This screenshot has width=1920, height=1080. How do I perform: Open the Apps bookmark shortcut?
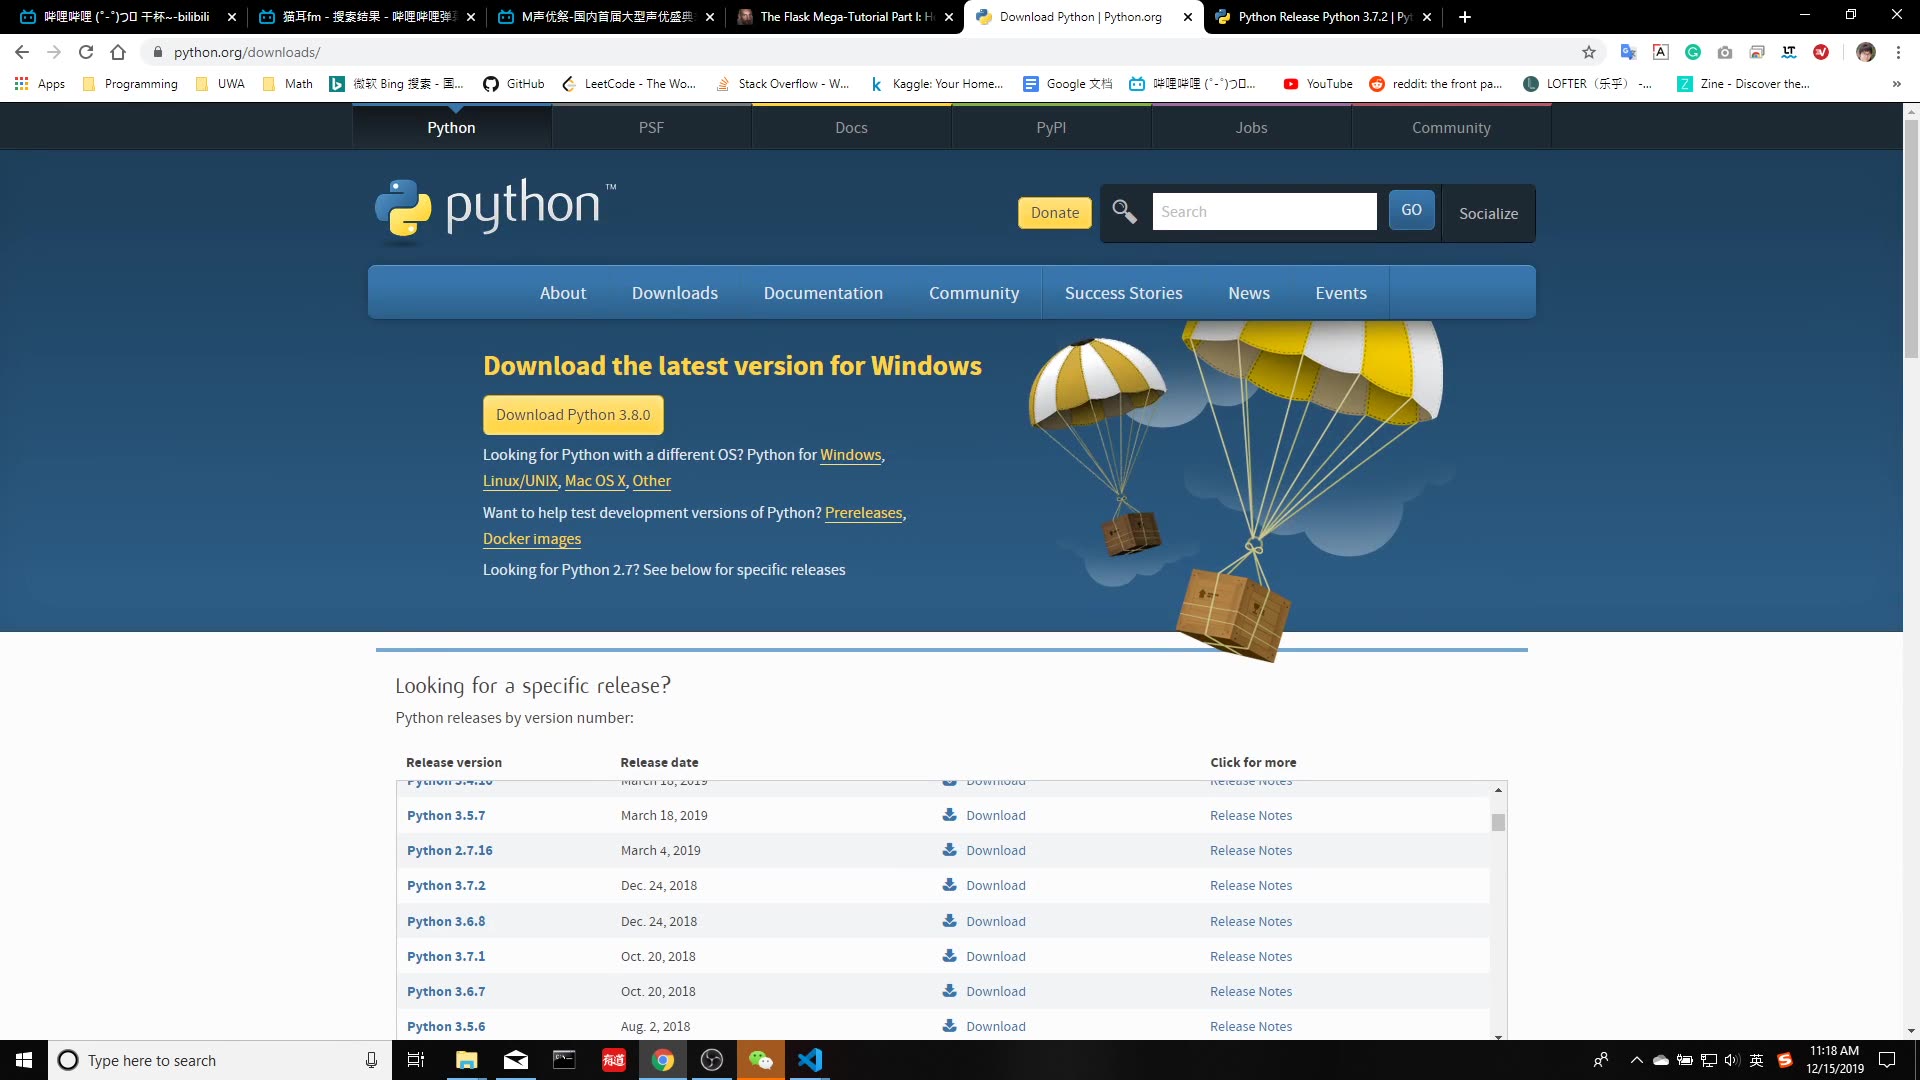coord(40,84)
